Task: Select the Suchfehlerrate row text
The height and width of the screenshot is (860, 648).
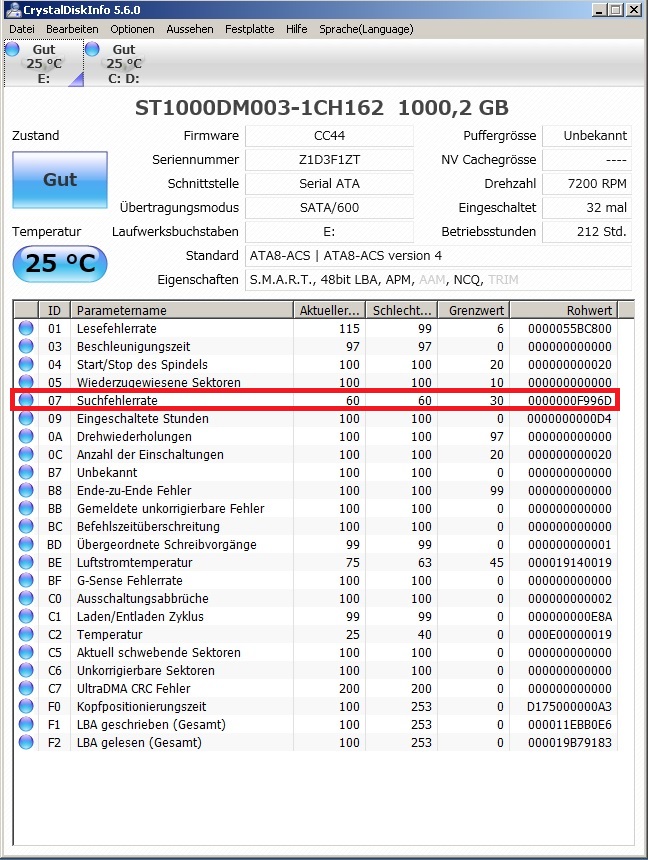Action: (x=117, y=400)
